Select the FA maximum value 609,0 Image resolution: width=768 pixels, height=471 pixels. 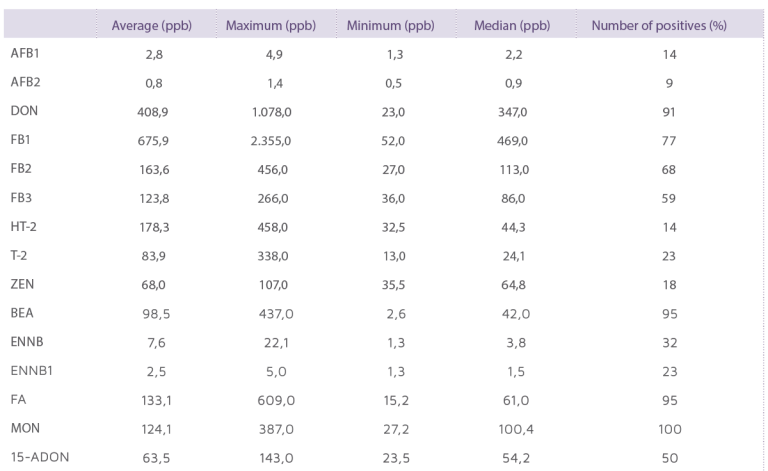(x=276, y=400)
